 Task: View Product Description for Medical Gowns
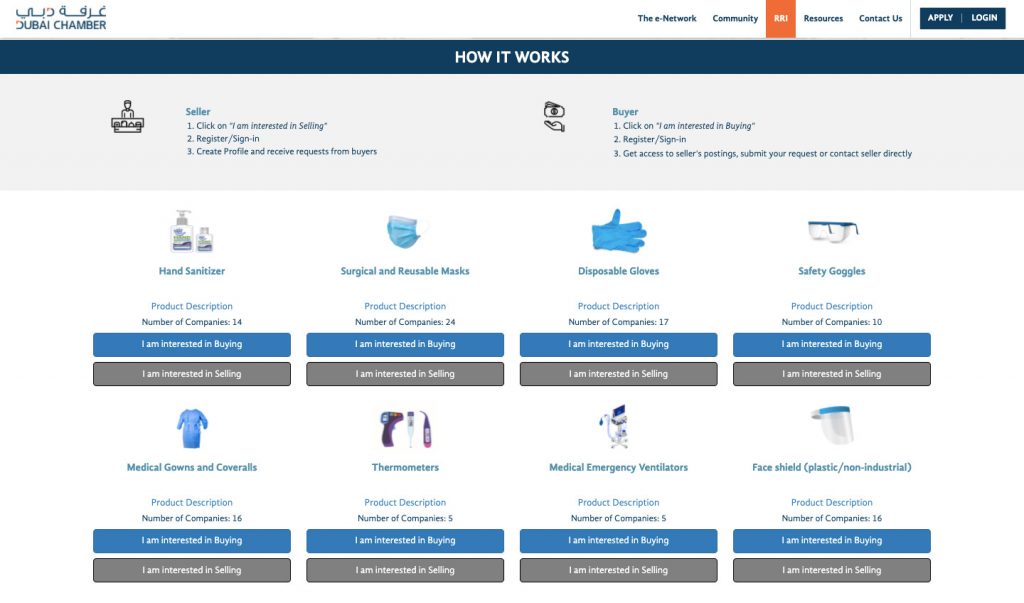coord(191,502)
